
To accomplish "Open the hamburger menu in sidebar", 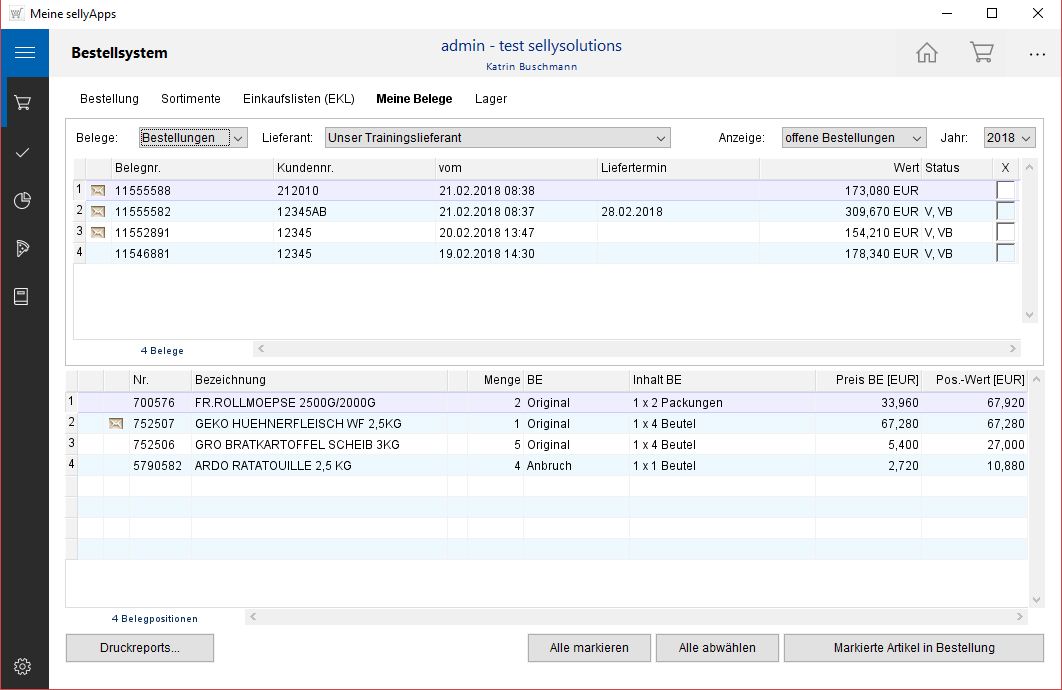I will coord(24,53).
